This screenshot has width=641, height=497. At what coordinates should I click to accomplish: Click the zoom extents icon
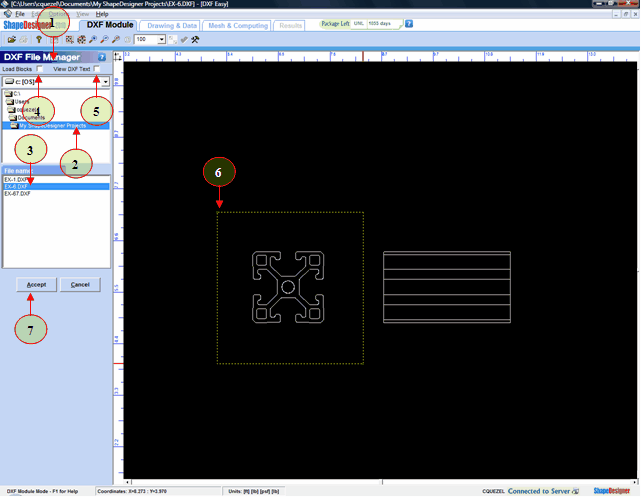click(81, 40)
